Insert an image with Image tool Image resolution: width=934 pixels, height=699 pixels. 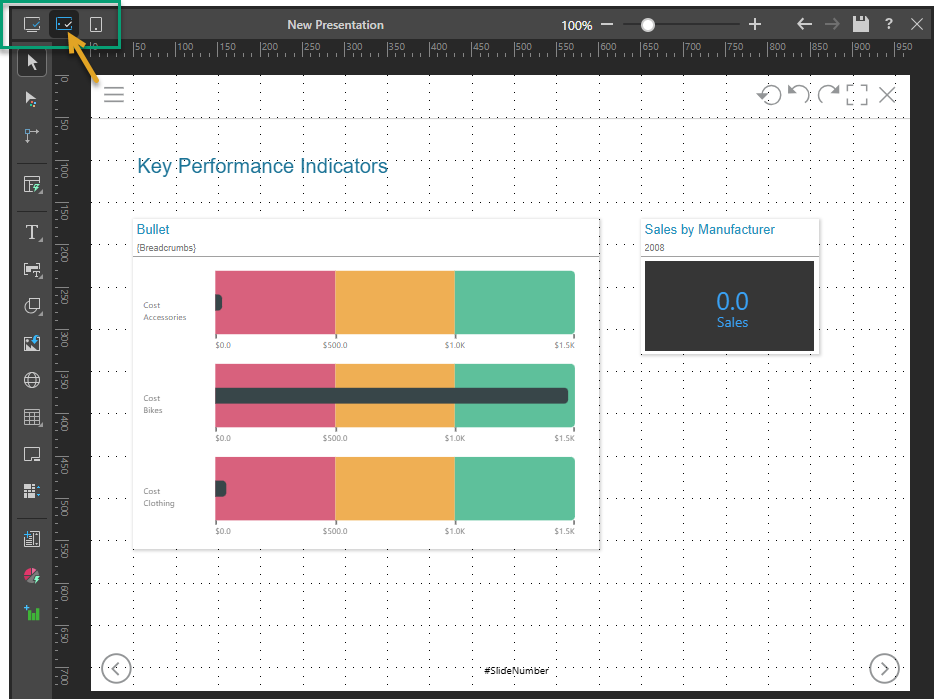point(32,343)
